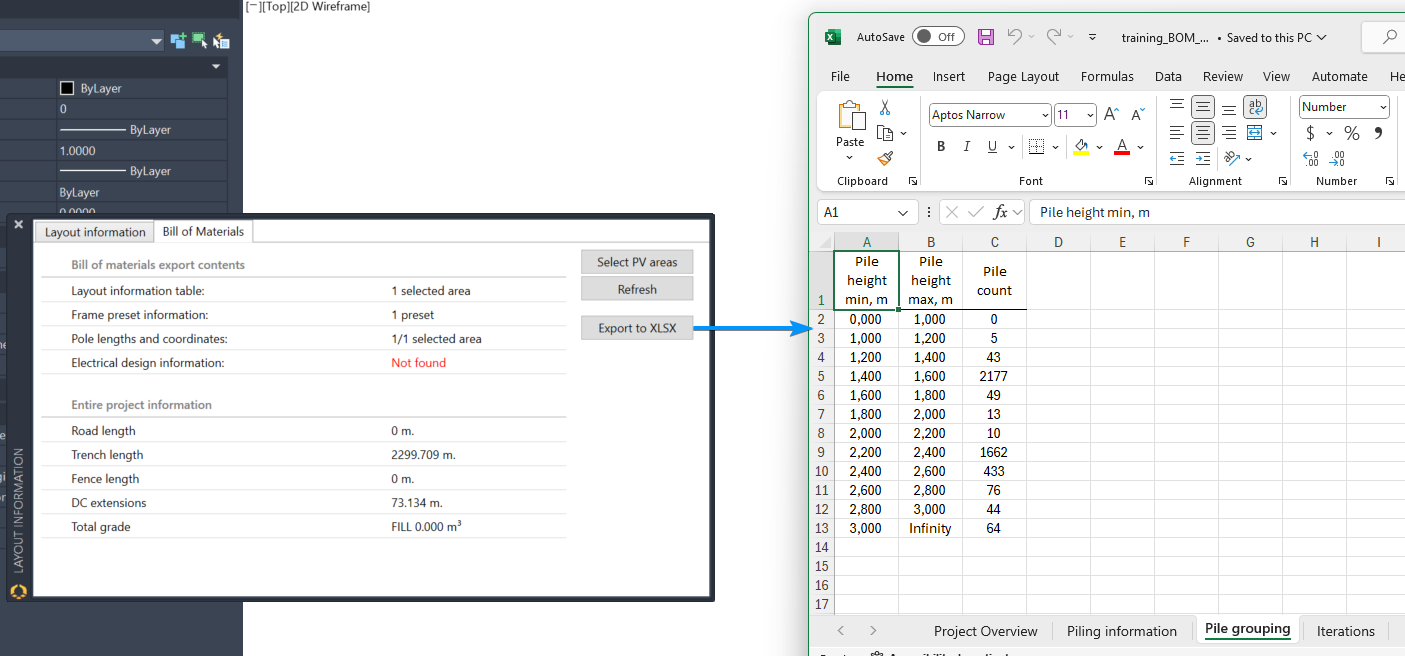Select the Select Objects icon in Properties palette
Viewport: 1405px width, 656px height.
pyautogui.click(x=199, y=41)
